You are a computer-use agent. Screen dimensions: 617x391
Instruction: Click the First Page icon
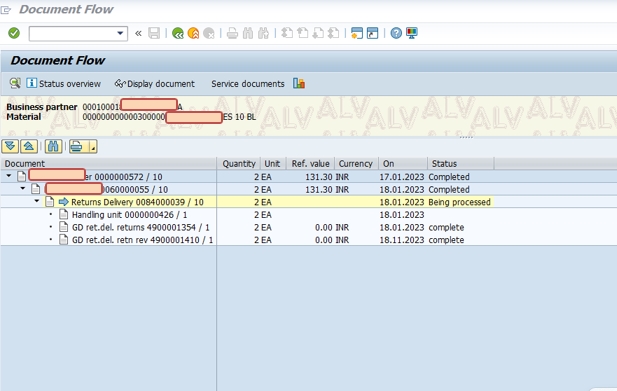point(287,33)
